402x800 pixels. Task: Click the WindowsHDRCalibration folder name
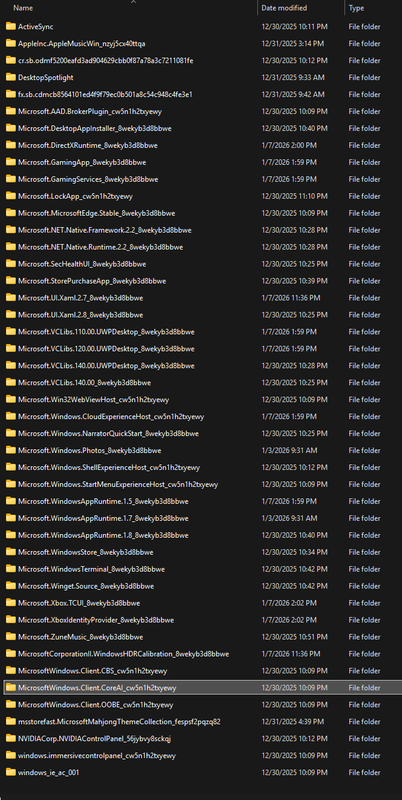123,654
